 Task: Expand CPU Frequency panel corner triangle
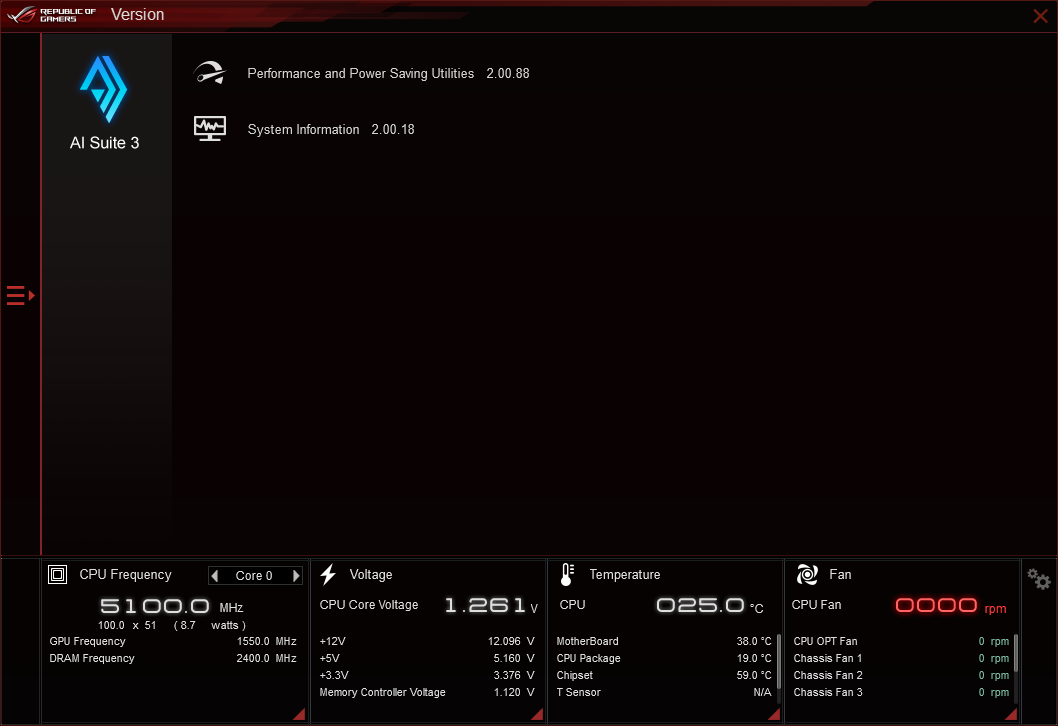[300, 714]
